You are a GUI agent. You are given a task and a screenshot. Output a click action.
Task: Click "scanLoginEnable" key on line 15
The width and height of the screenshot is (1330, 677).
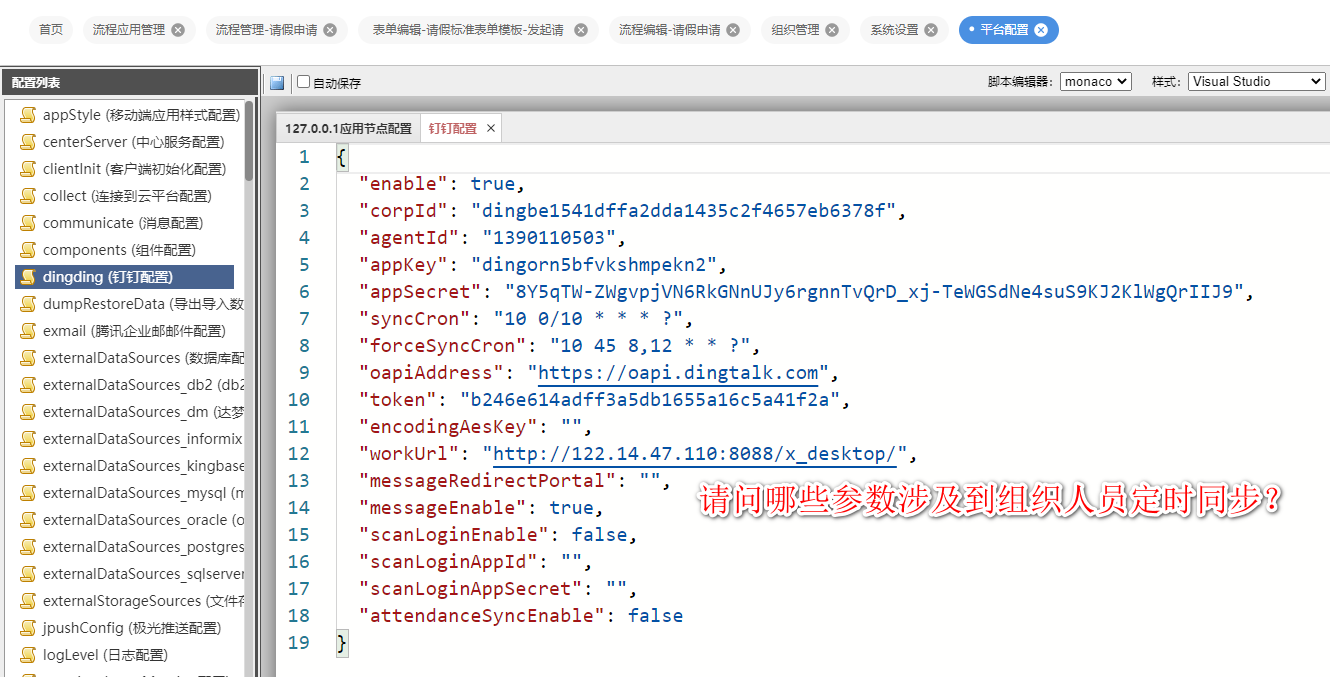455,535
